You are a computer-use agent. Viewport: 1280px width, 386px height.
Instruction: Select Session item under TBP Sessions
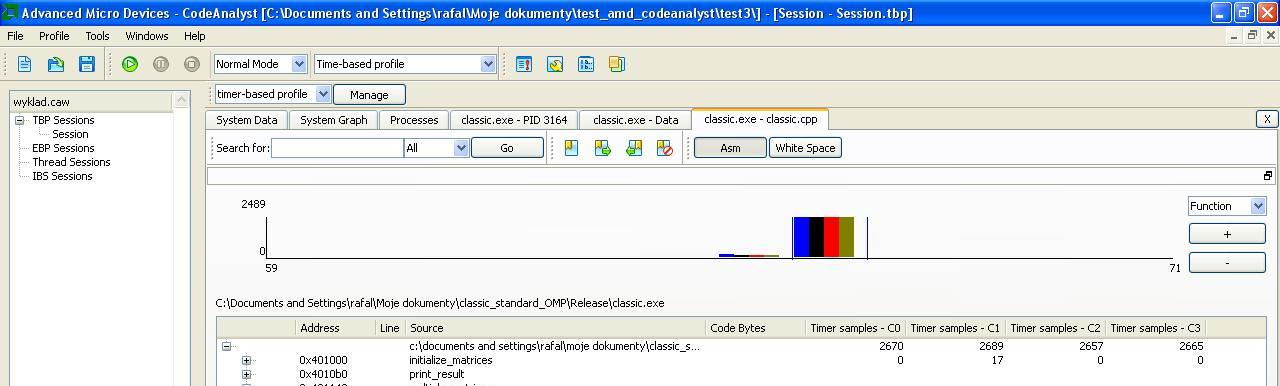70,134
